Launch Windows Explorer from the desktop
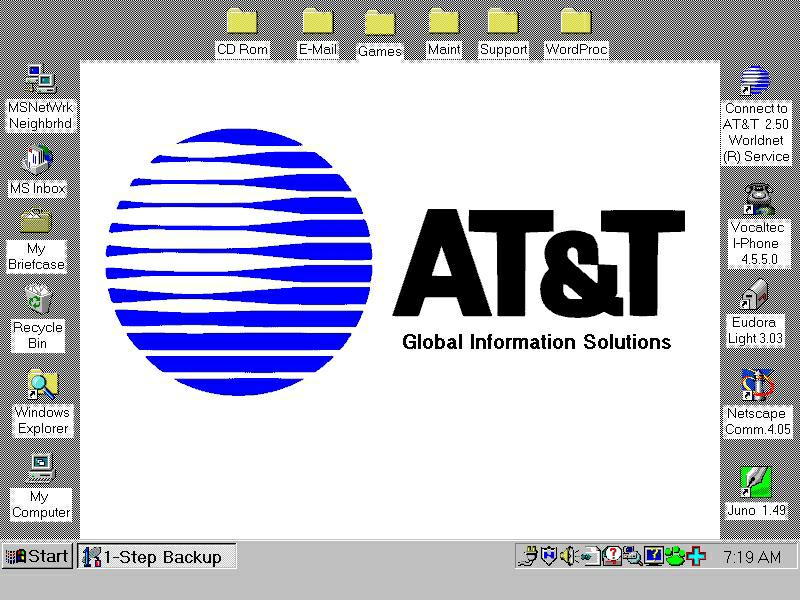This screenshot has width=800, height=600. pyautogui.click(x=41, y=385)
